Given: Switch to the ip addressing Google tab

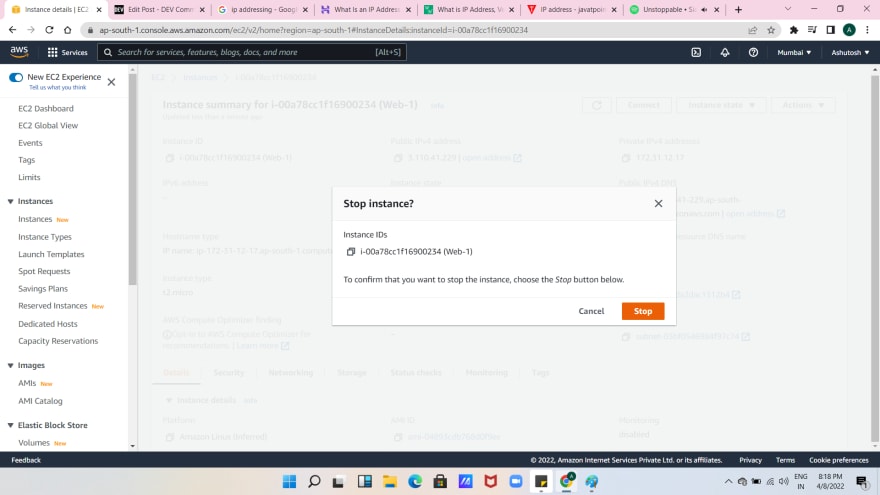Looking at the screenshot, I should point(262,10).
